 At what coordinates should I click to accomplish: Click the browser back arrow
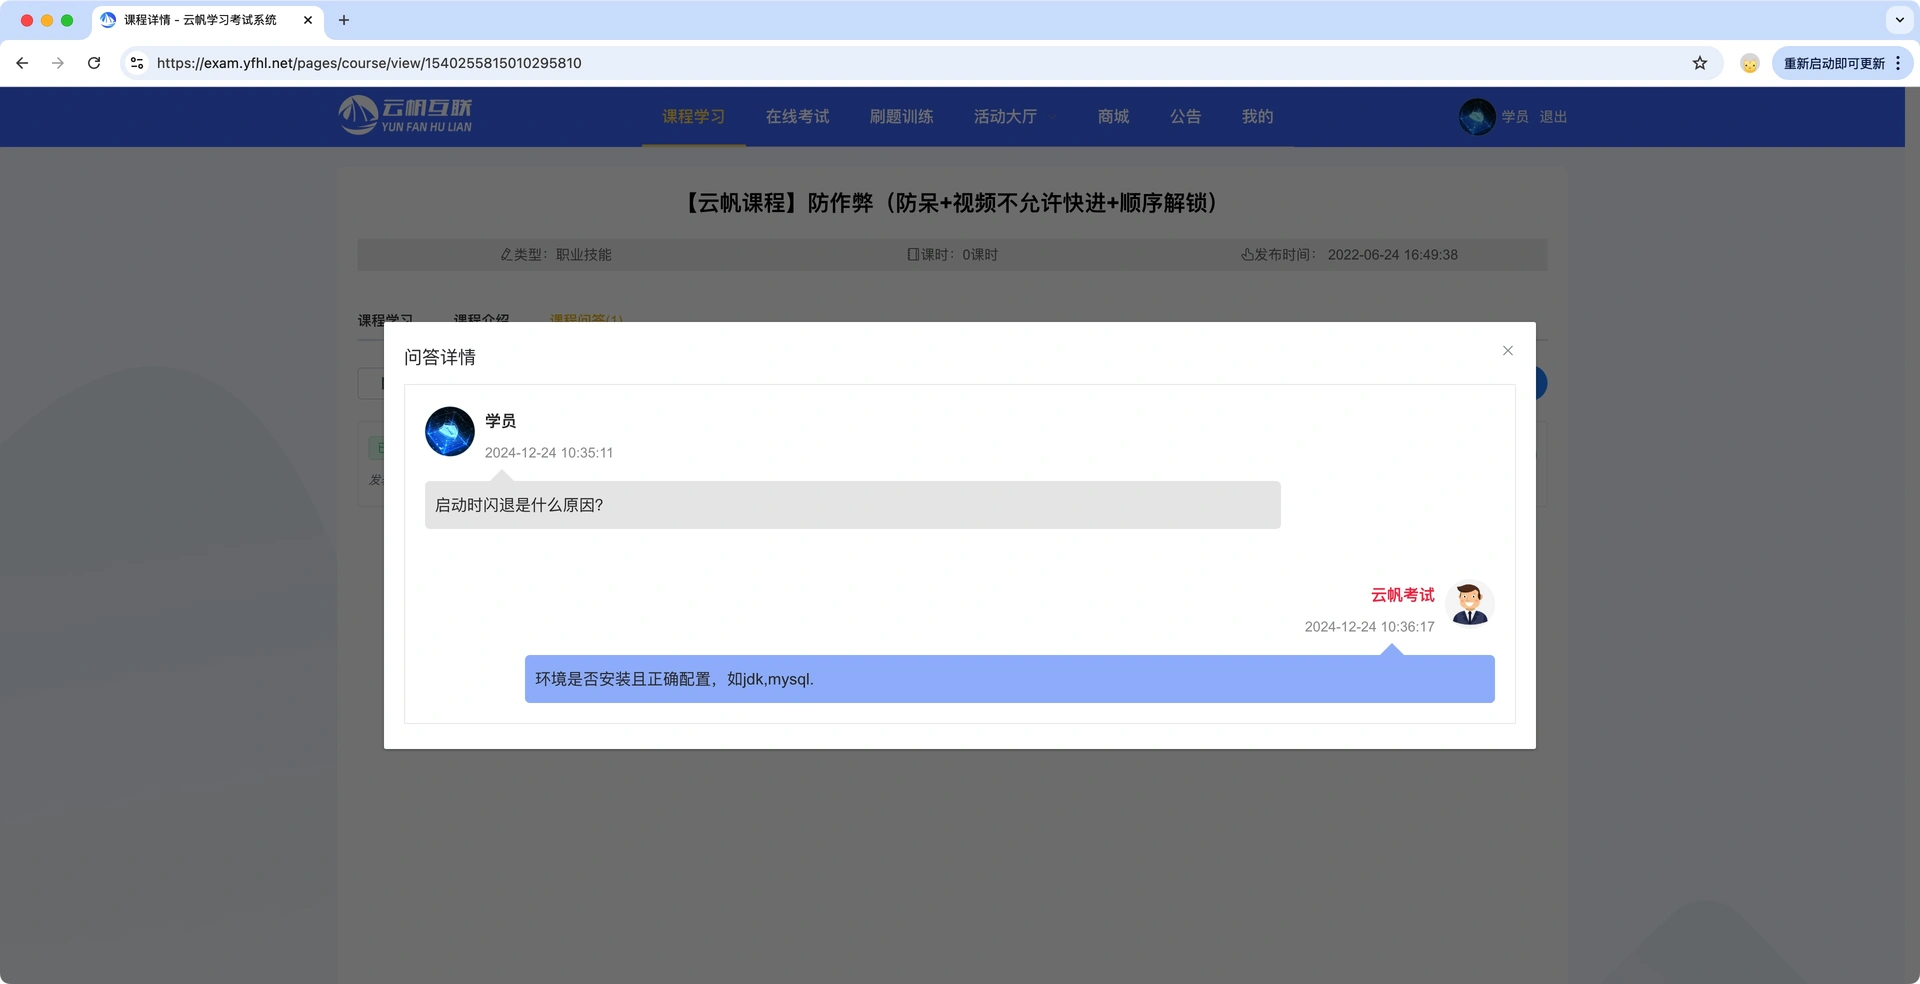coord(22,63)
